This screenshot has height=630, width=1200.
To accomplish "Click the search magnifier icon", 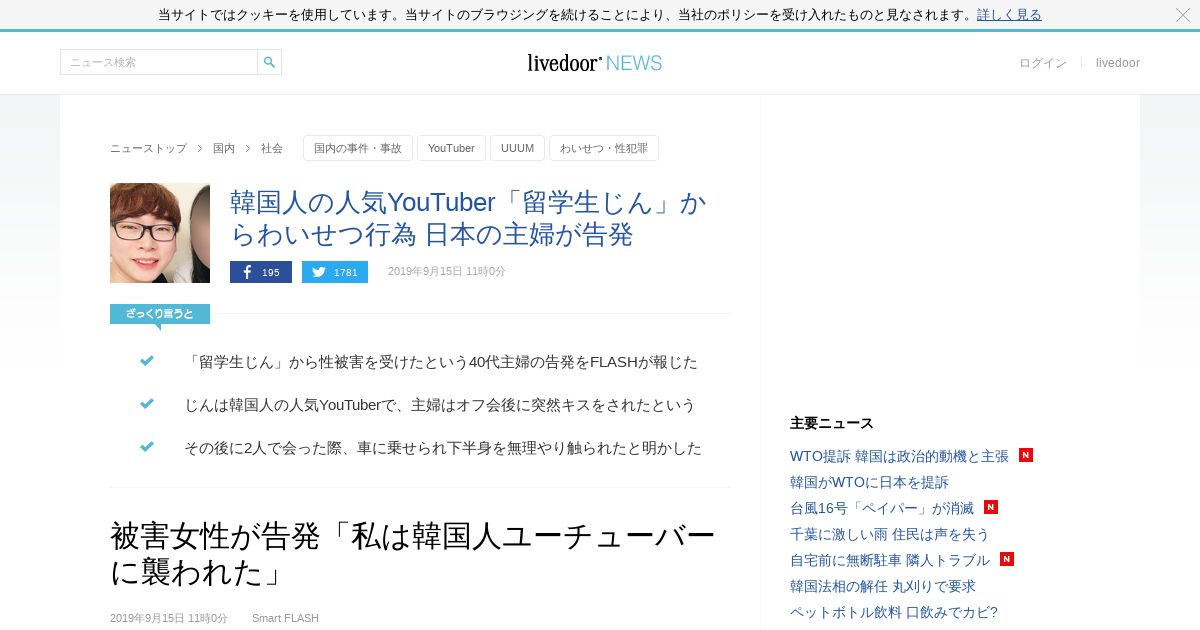I will [x=269, y=62].
